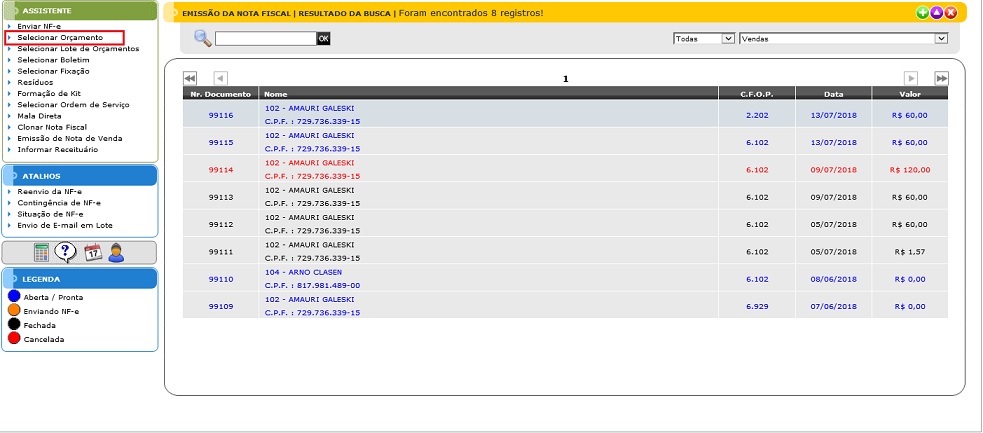Click the user profile icon
Screen dimensions: 983x433
117,252
